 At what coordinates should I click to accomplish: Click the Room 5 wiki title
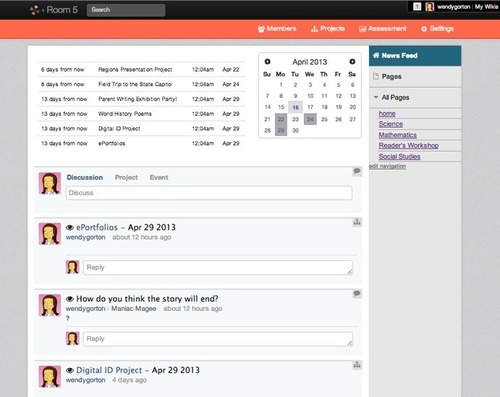(x=62, y=10)
